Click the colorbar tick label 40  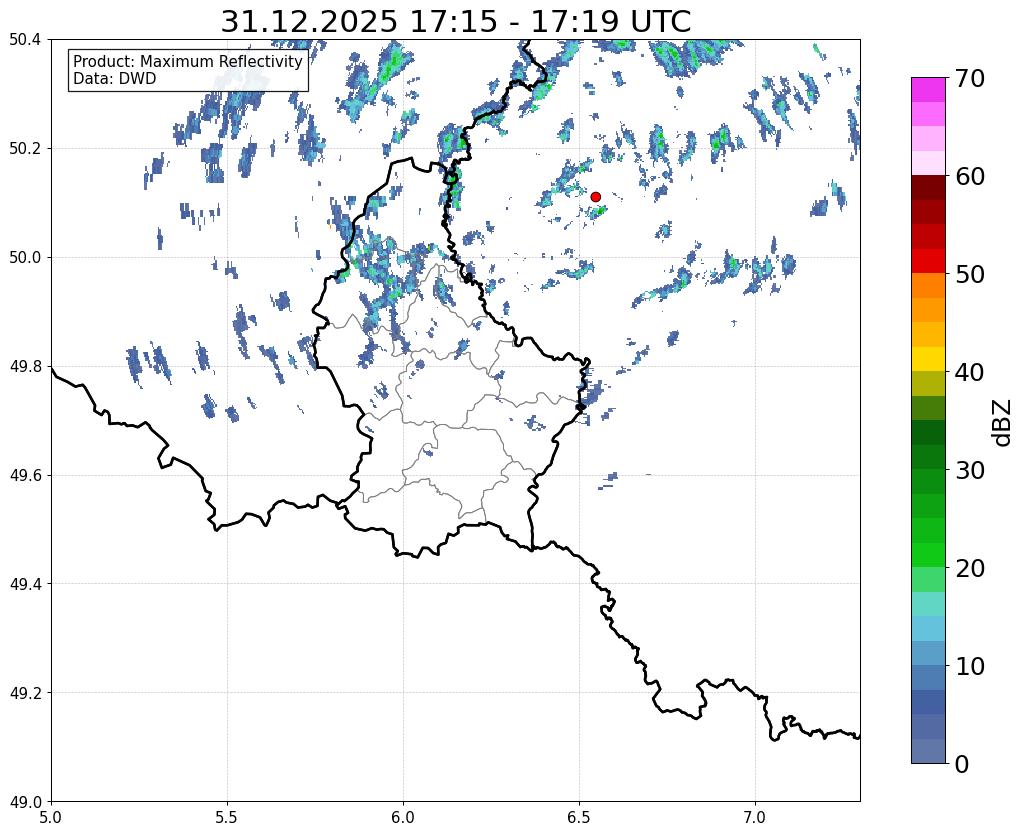pyautogui.click(x=969, y=372)
